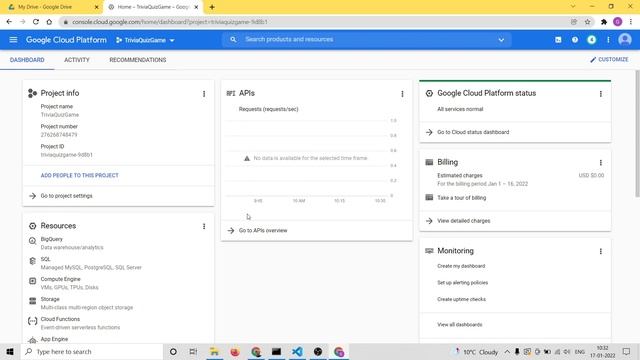This screenshot has width=640, height=360.
Task: Open Cortana circle icon on taskbar
Action: (x=173, y=351)
